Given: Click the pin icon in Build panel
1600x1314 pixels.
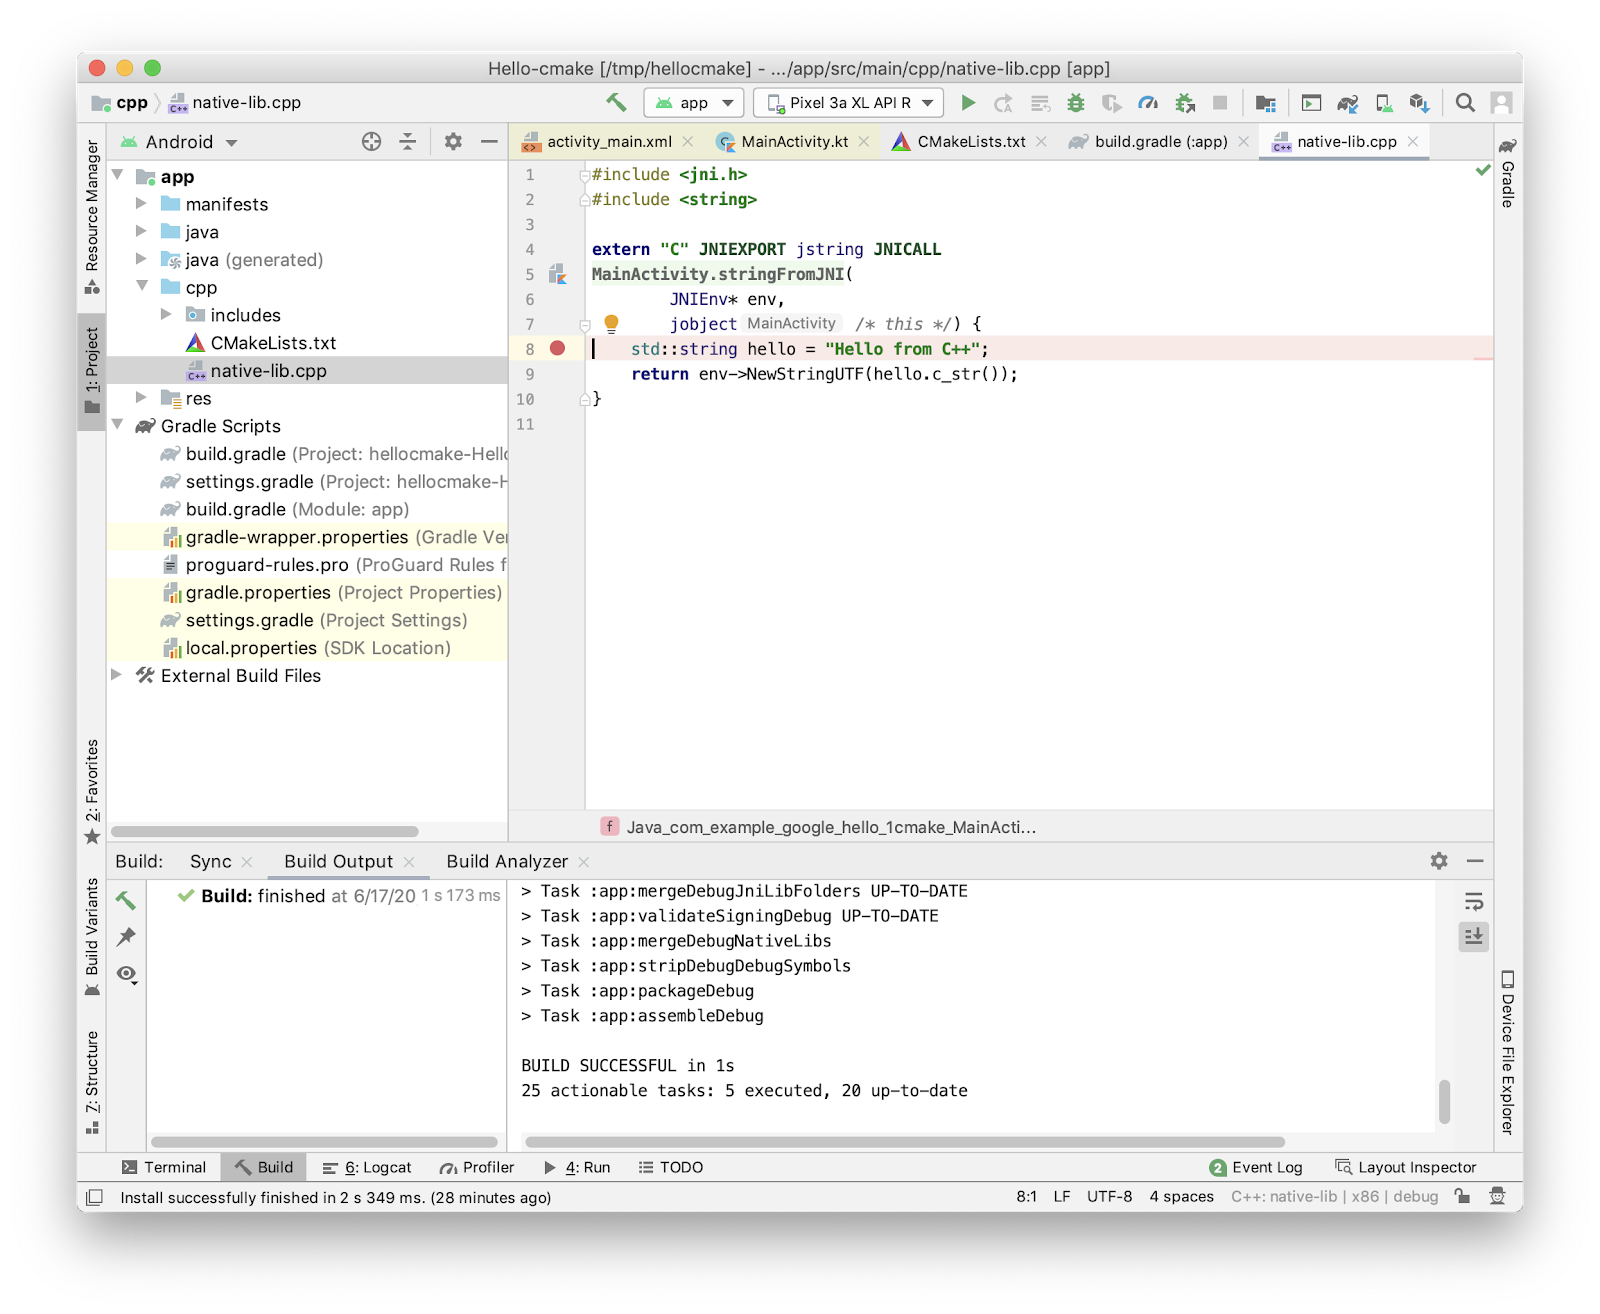Looking at the screenshot, I should pyautogui.click(x=126, y=937).
